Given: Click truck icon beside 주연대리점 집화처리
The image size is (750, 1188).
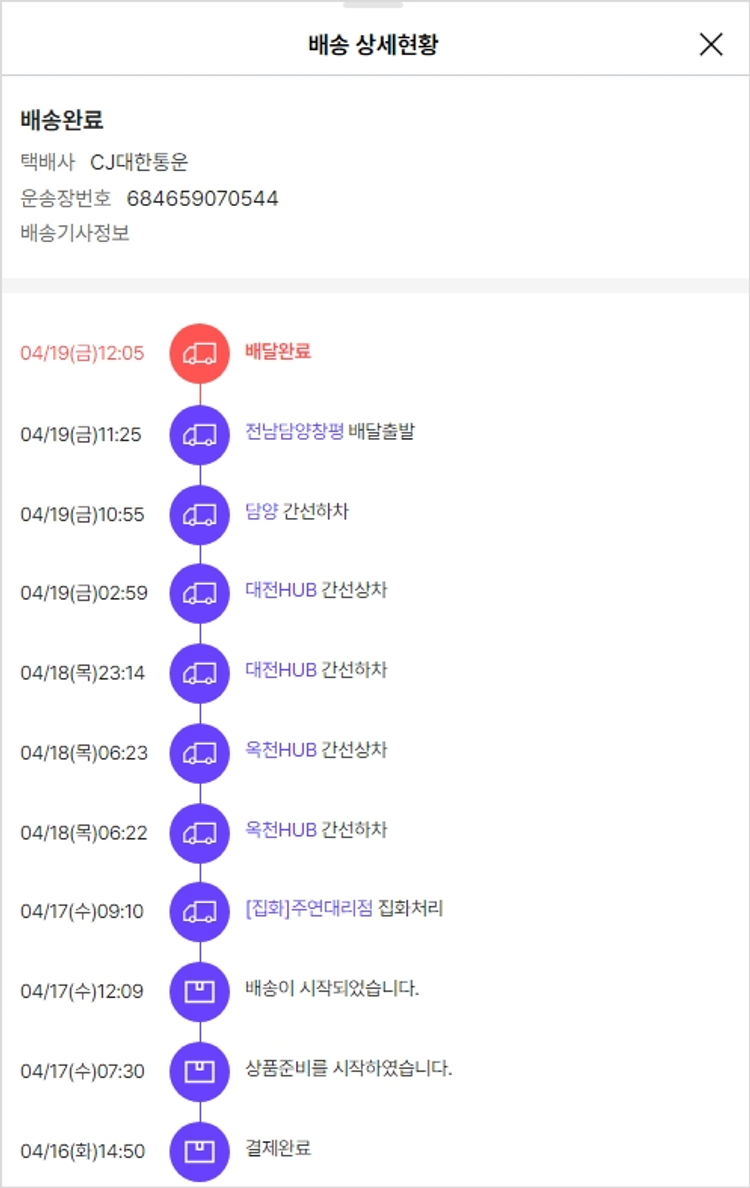Looking at the screenshot, I should pyautogui.click(x=200, y=911).
